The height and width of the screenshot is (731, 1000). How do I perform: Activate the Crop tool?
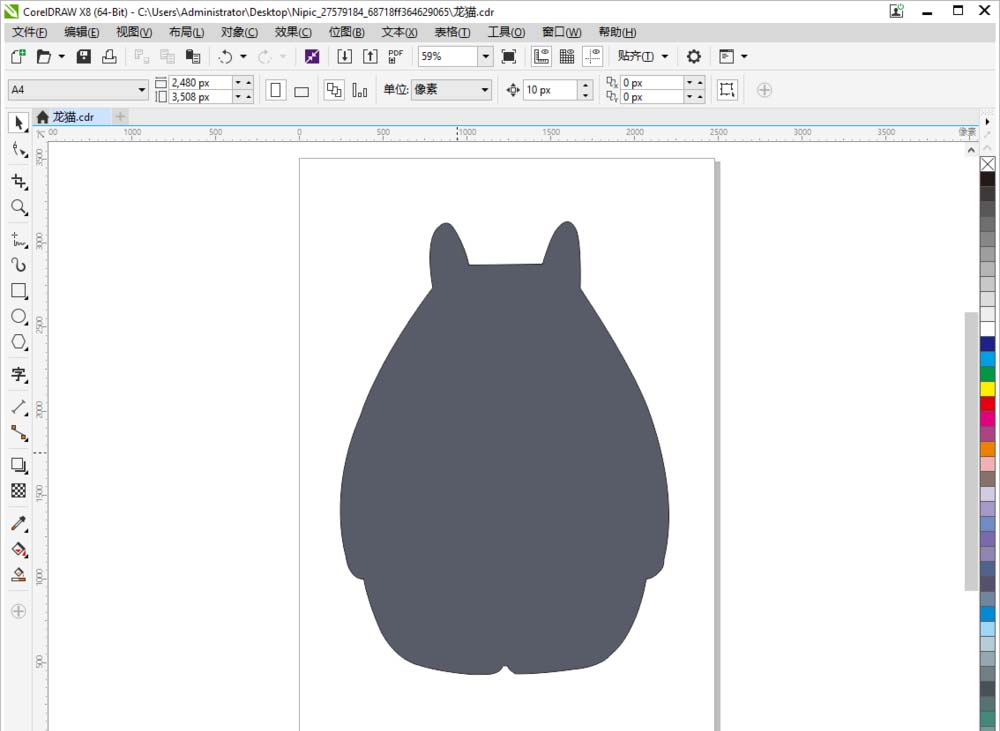[x=17, y=182]
